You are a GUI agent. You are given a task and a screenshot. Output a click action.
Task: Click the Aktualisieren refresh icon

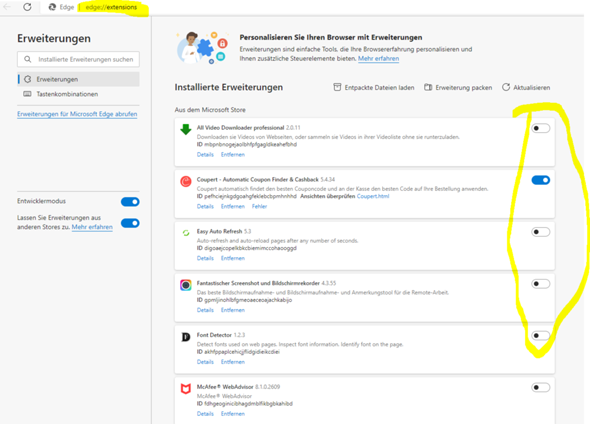[506, 87]
